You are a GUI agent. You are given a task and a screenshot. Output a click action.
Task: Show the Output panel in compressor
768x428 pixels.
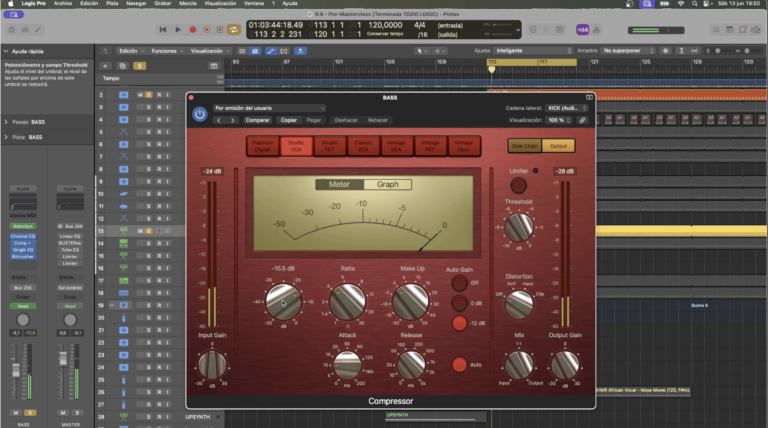click(558, 146)
